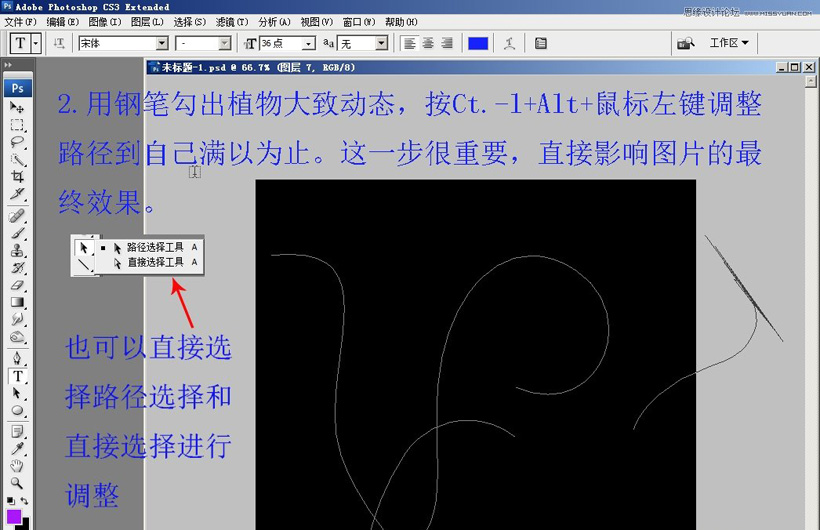
Task: Set left text alignment
Action: click(x=409, y=43)
